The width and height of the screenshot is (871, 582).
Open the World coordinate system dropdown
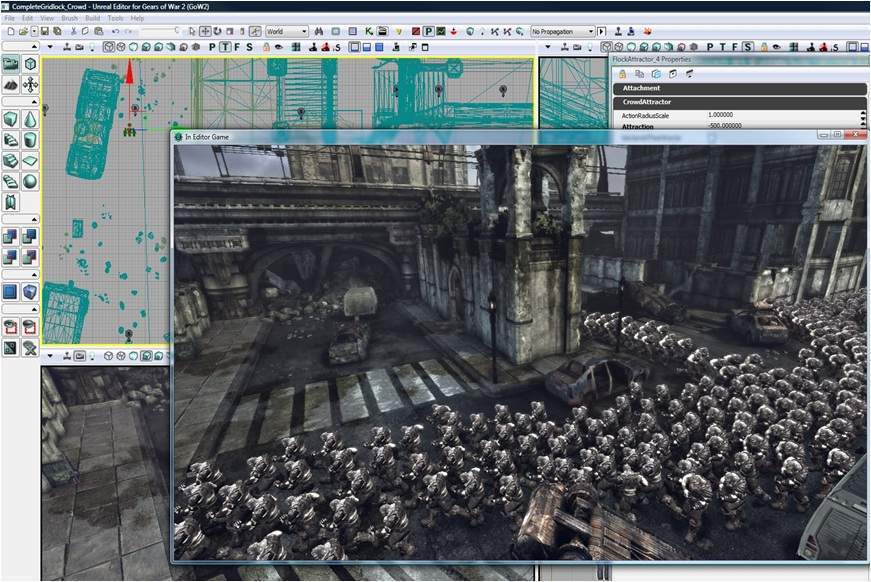[287, 32]
